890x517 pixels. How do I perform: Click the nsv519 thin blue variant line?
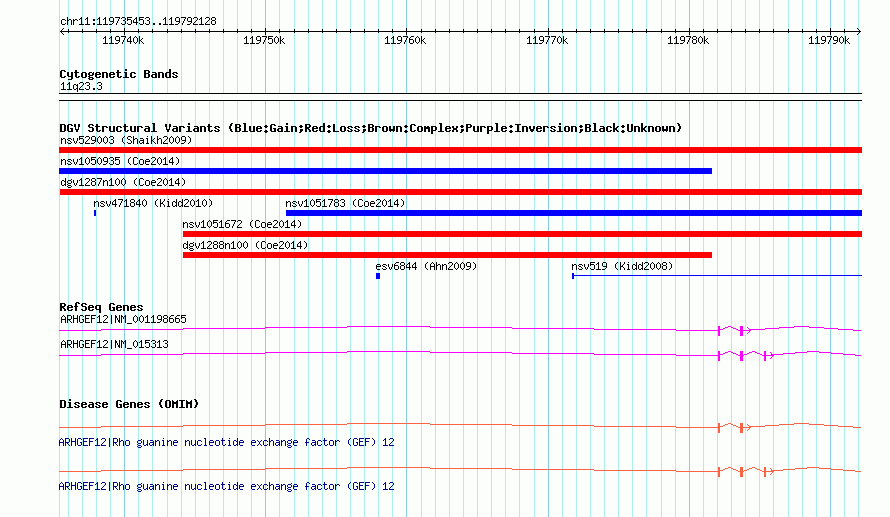(x=717, y=276)
